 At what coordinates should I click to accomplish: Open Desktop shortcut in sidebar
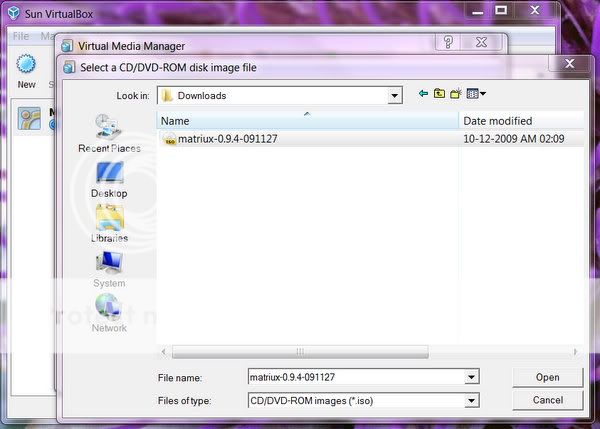pos(109,179)
